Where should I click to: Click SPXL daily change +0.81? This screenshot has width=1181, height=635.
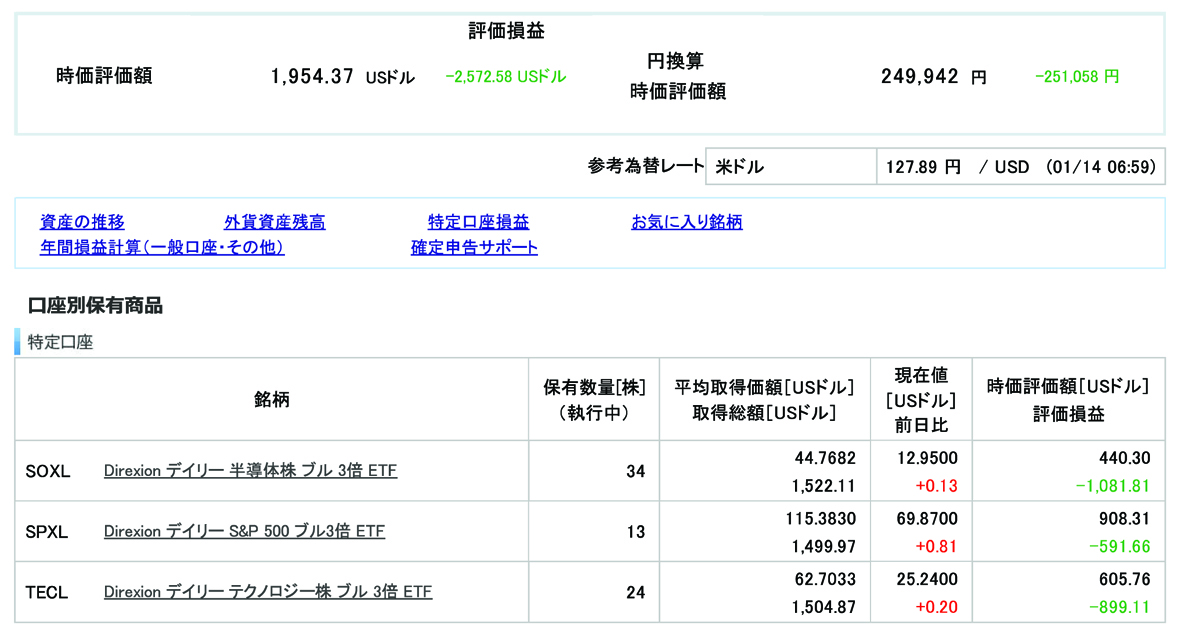[936, 547]
